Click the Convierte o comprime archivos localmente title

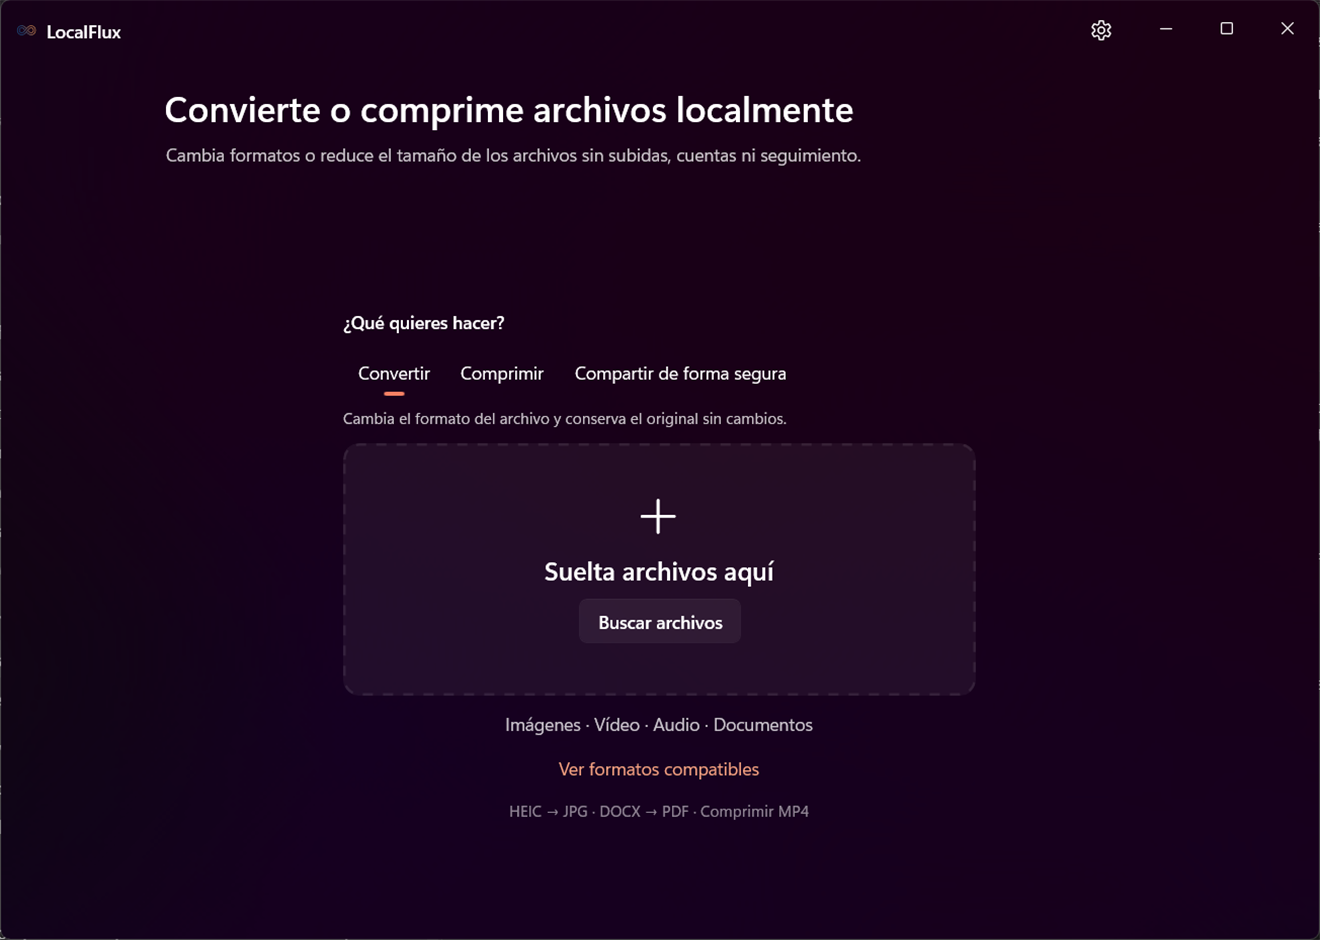point(509,110)
